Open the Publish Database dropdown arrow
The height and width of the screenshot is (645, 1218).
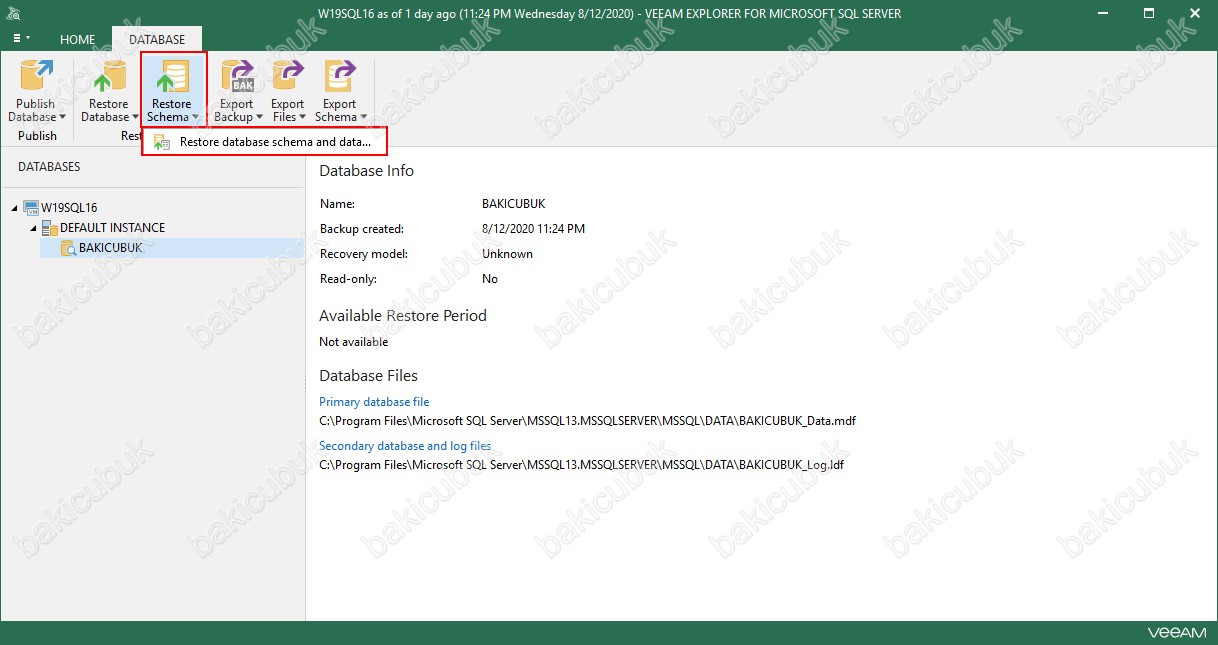[x=62, y=118]
